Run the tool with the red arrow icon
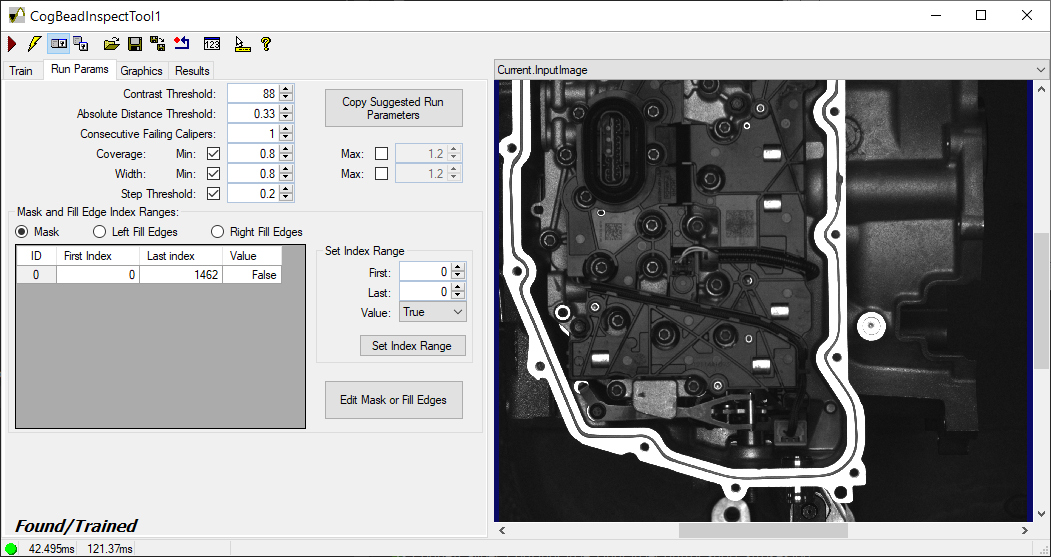The width and height of the screenshot is (1051, 557). tap(12, 44)
